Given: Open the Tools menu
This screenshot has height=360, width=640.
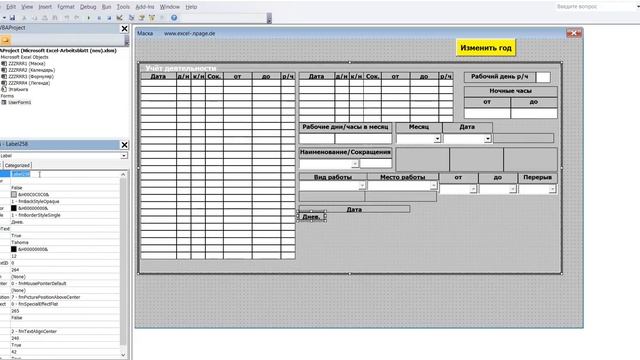Looking at the screenshot, I should click(123, 7).
